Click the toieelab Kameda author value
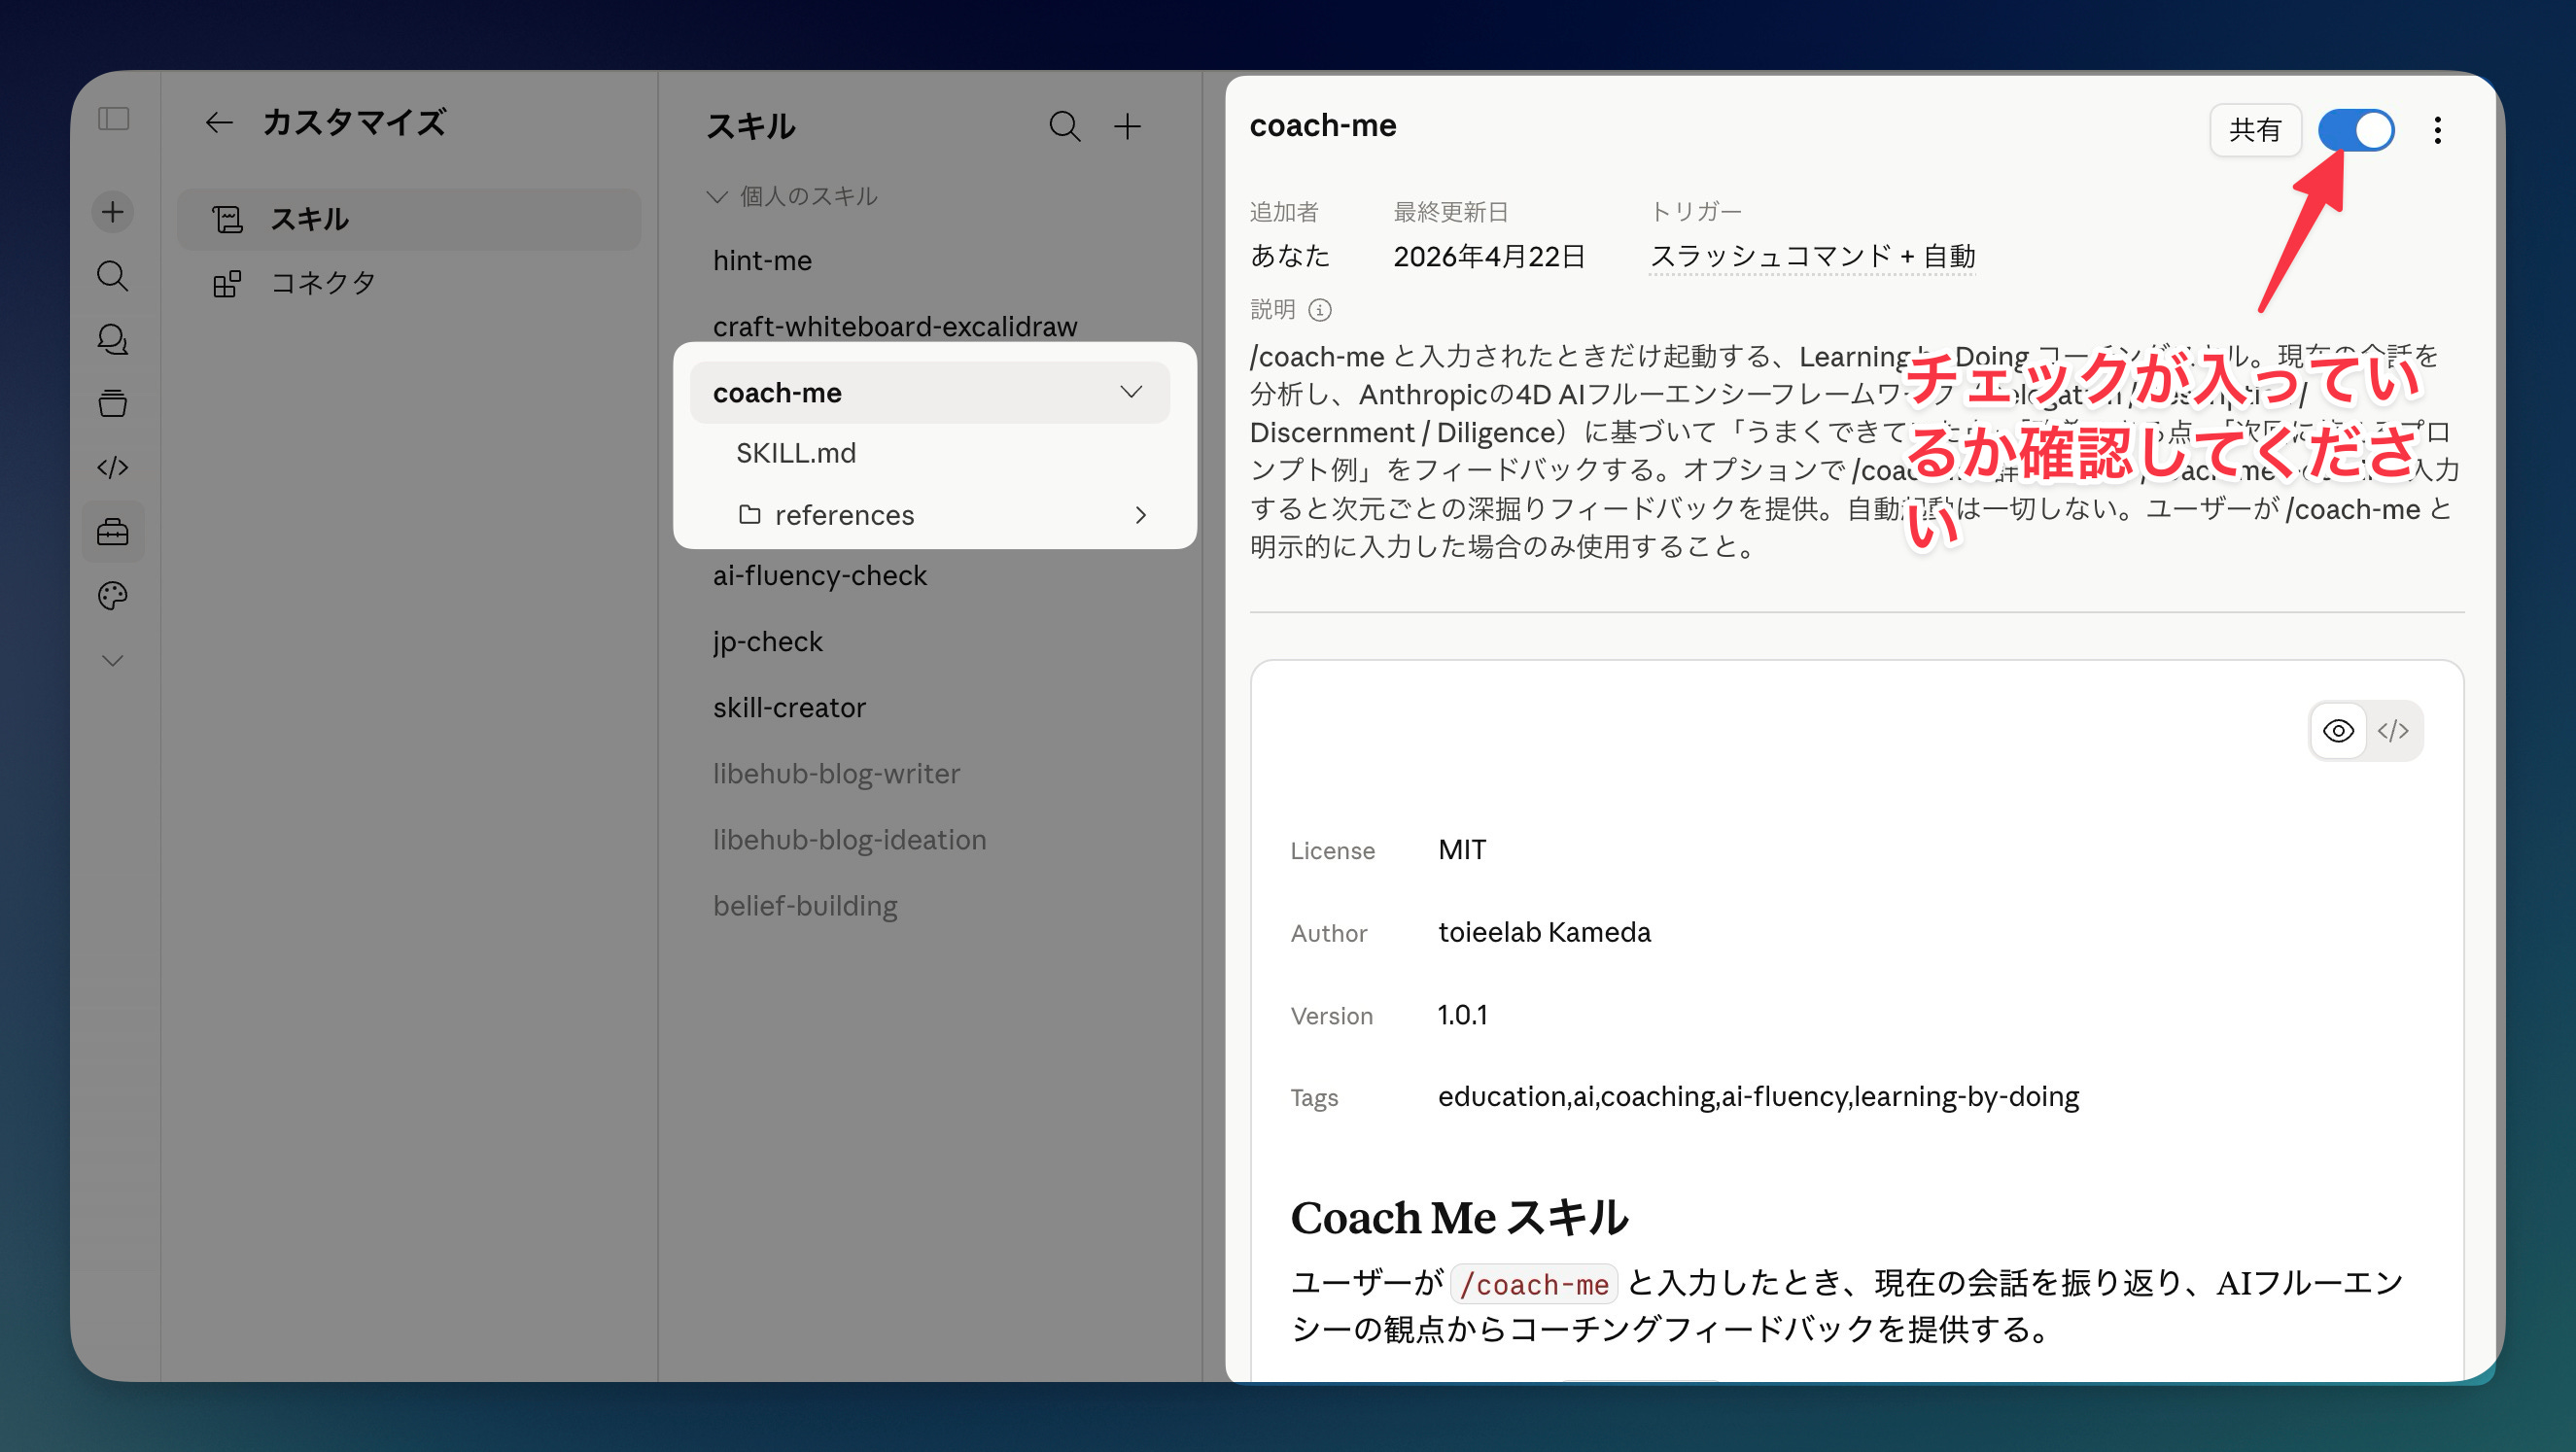2576x1452 pixels. click(x=1544, y=932)
